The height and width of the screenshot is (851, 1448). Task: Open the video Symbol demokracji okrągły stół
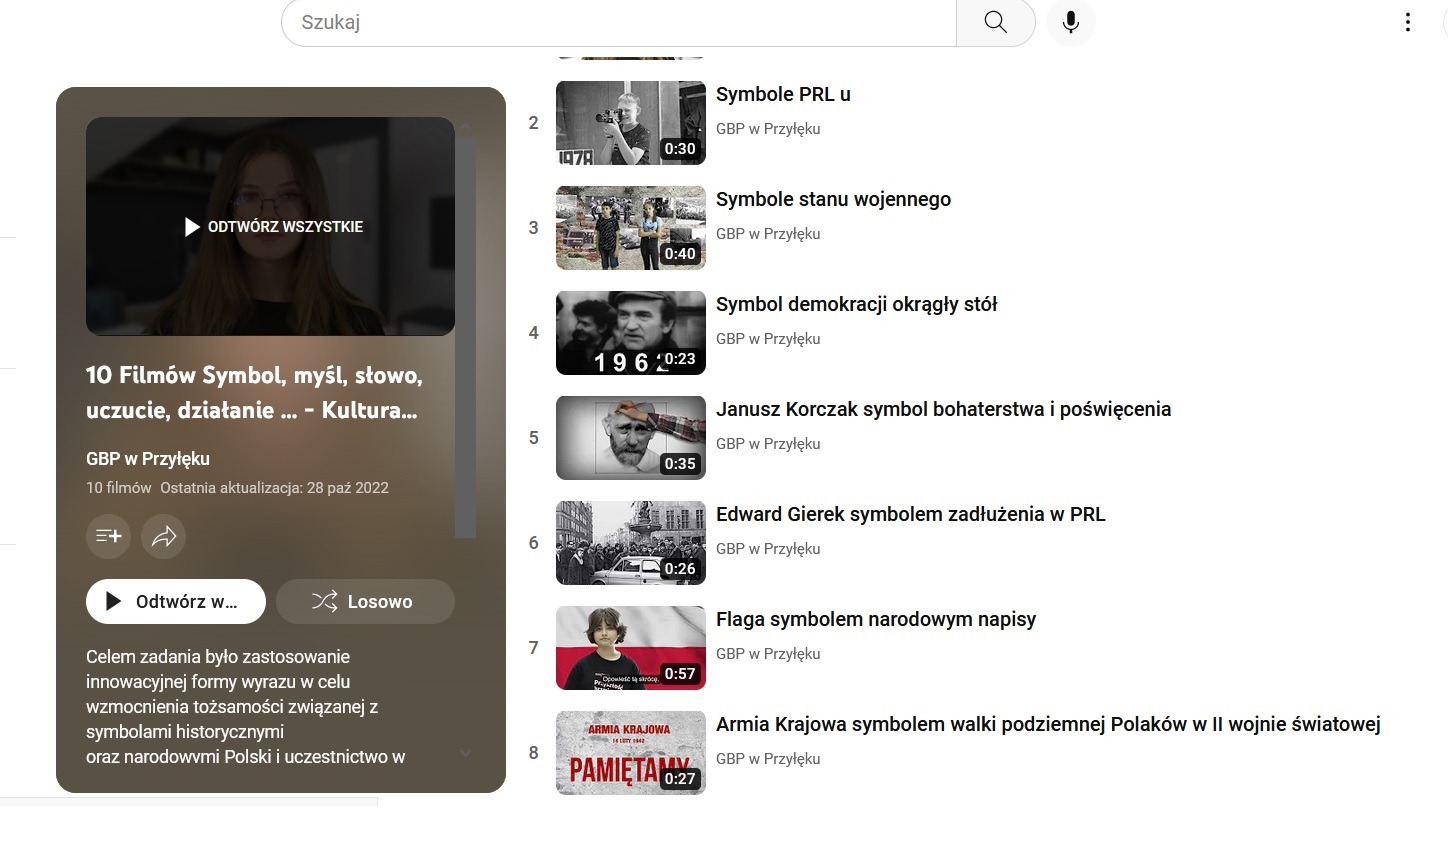(x=857, y=304)
